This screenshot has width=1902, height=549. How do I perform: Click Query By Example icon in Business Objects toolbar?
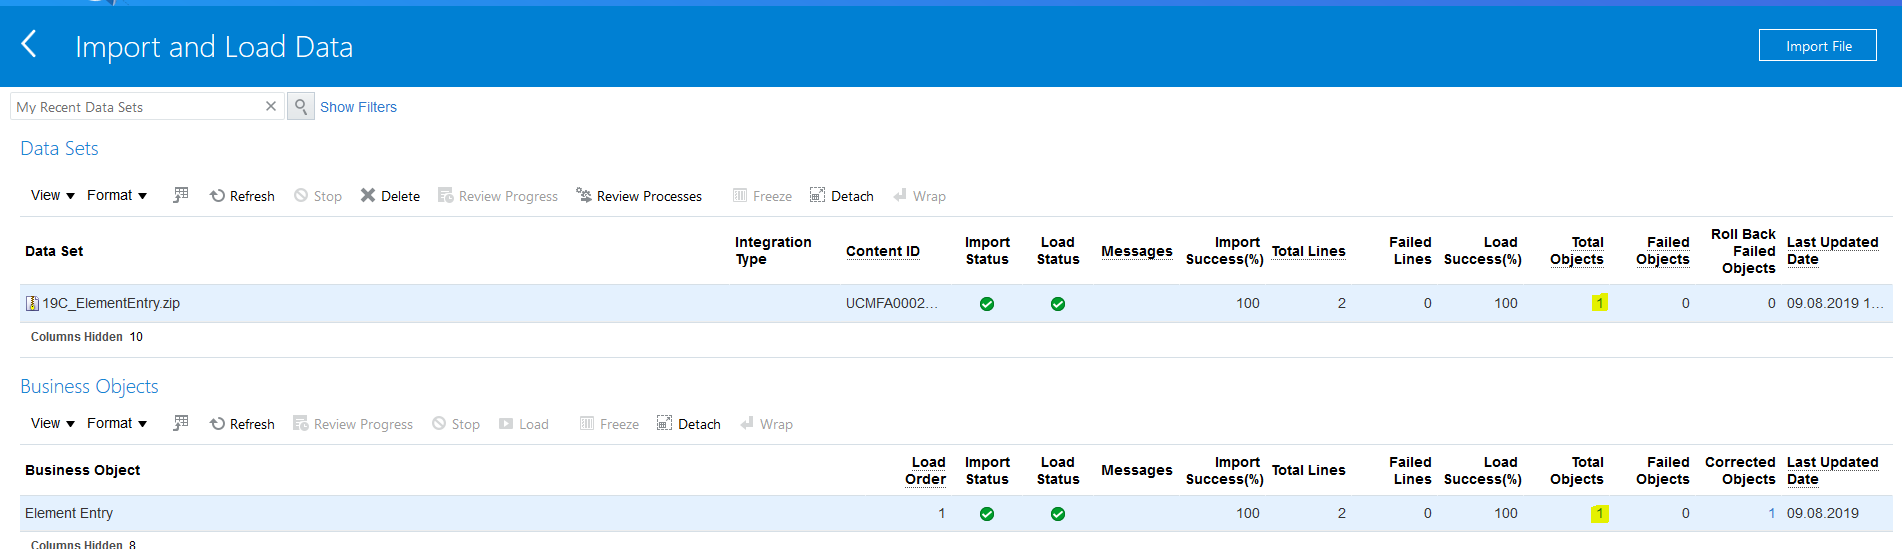pyautogui.click(x=180, y=423)
